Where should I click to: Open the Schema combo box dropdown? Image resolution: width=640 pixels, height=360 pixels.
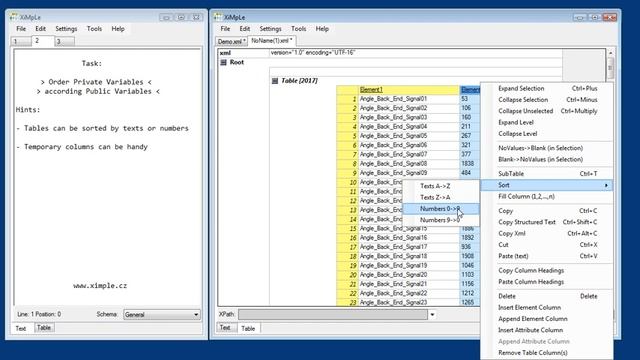196,315
